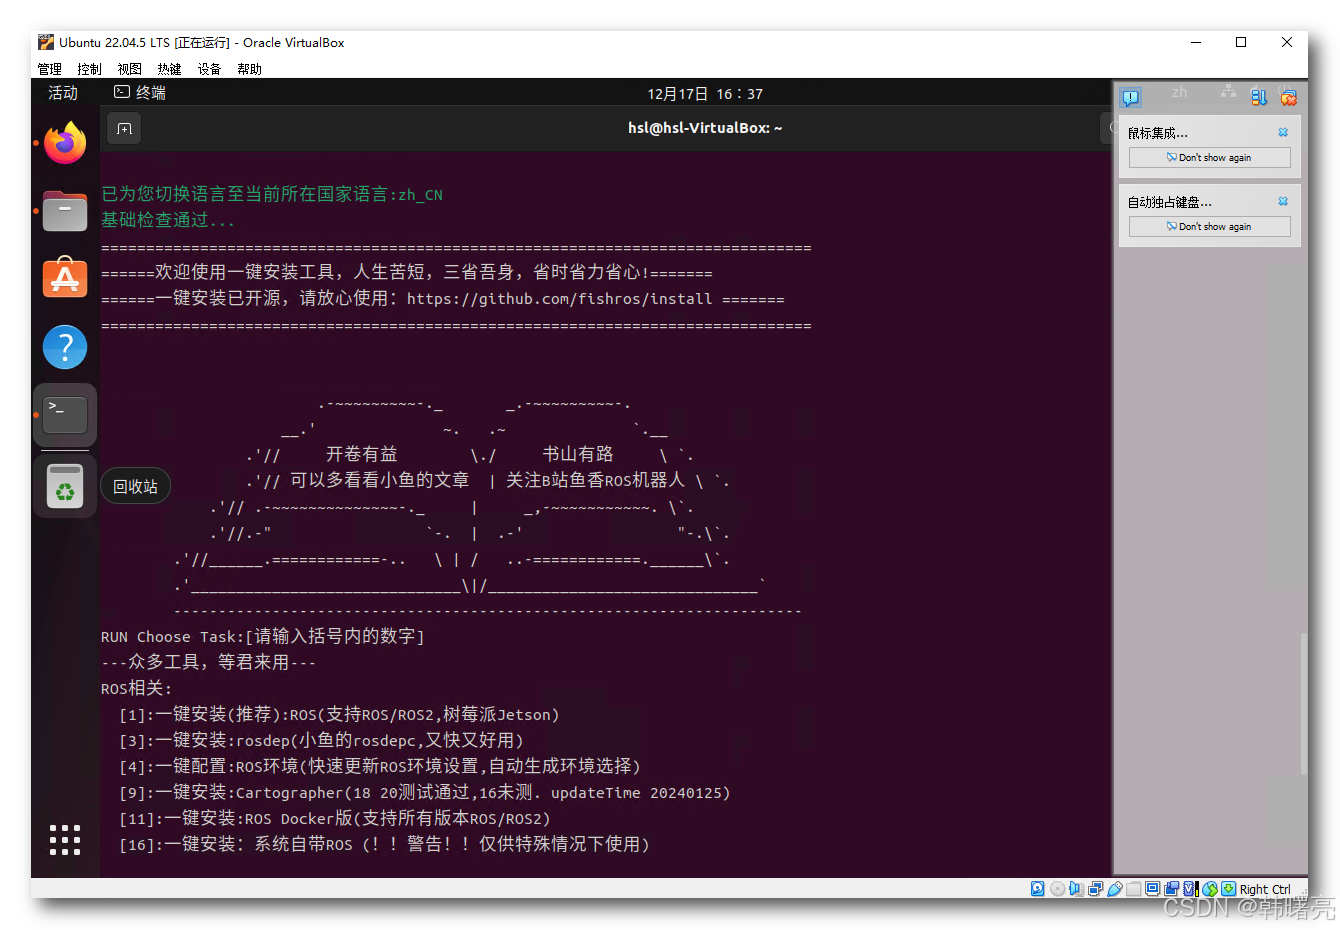Screen dimensions: 1340x930
Task: Enable Don't show again for 鼠标集成 notification
Action: coord(1208,157)
